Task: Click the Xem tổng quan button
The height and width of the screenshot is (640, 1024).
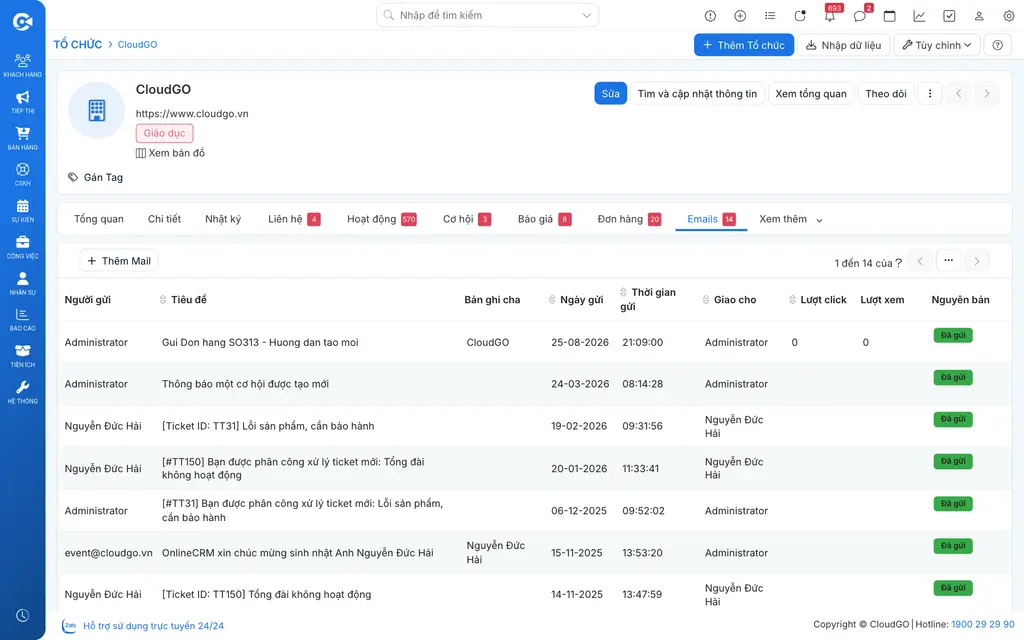Action: pyautogui.click(x=811, y=93)
